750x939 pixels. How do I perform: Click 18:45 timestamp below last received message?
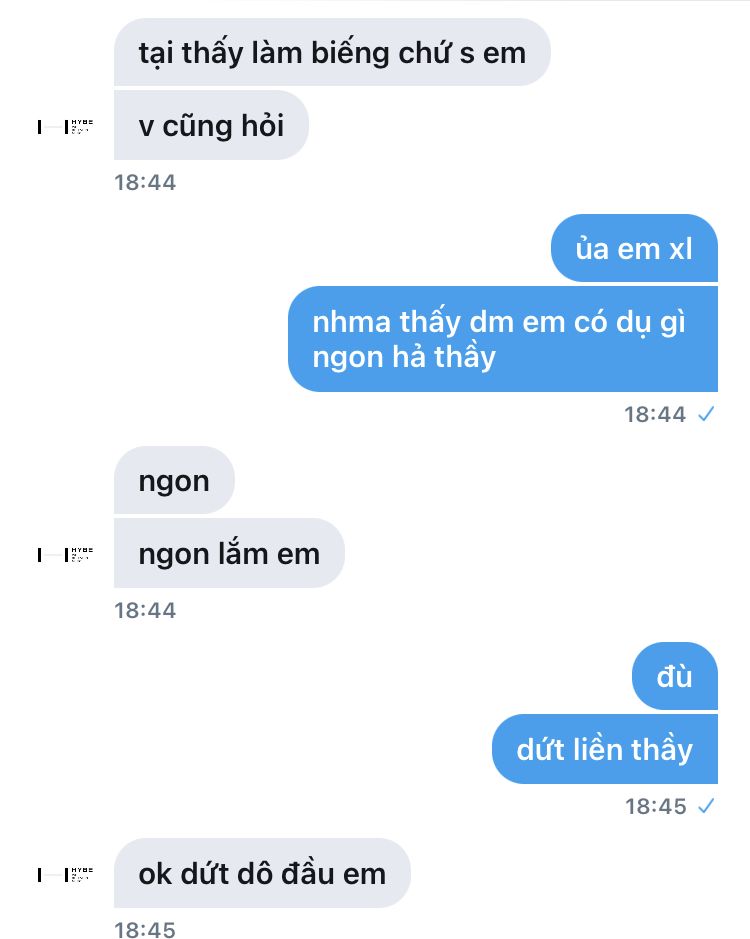click(145, 929)
